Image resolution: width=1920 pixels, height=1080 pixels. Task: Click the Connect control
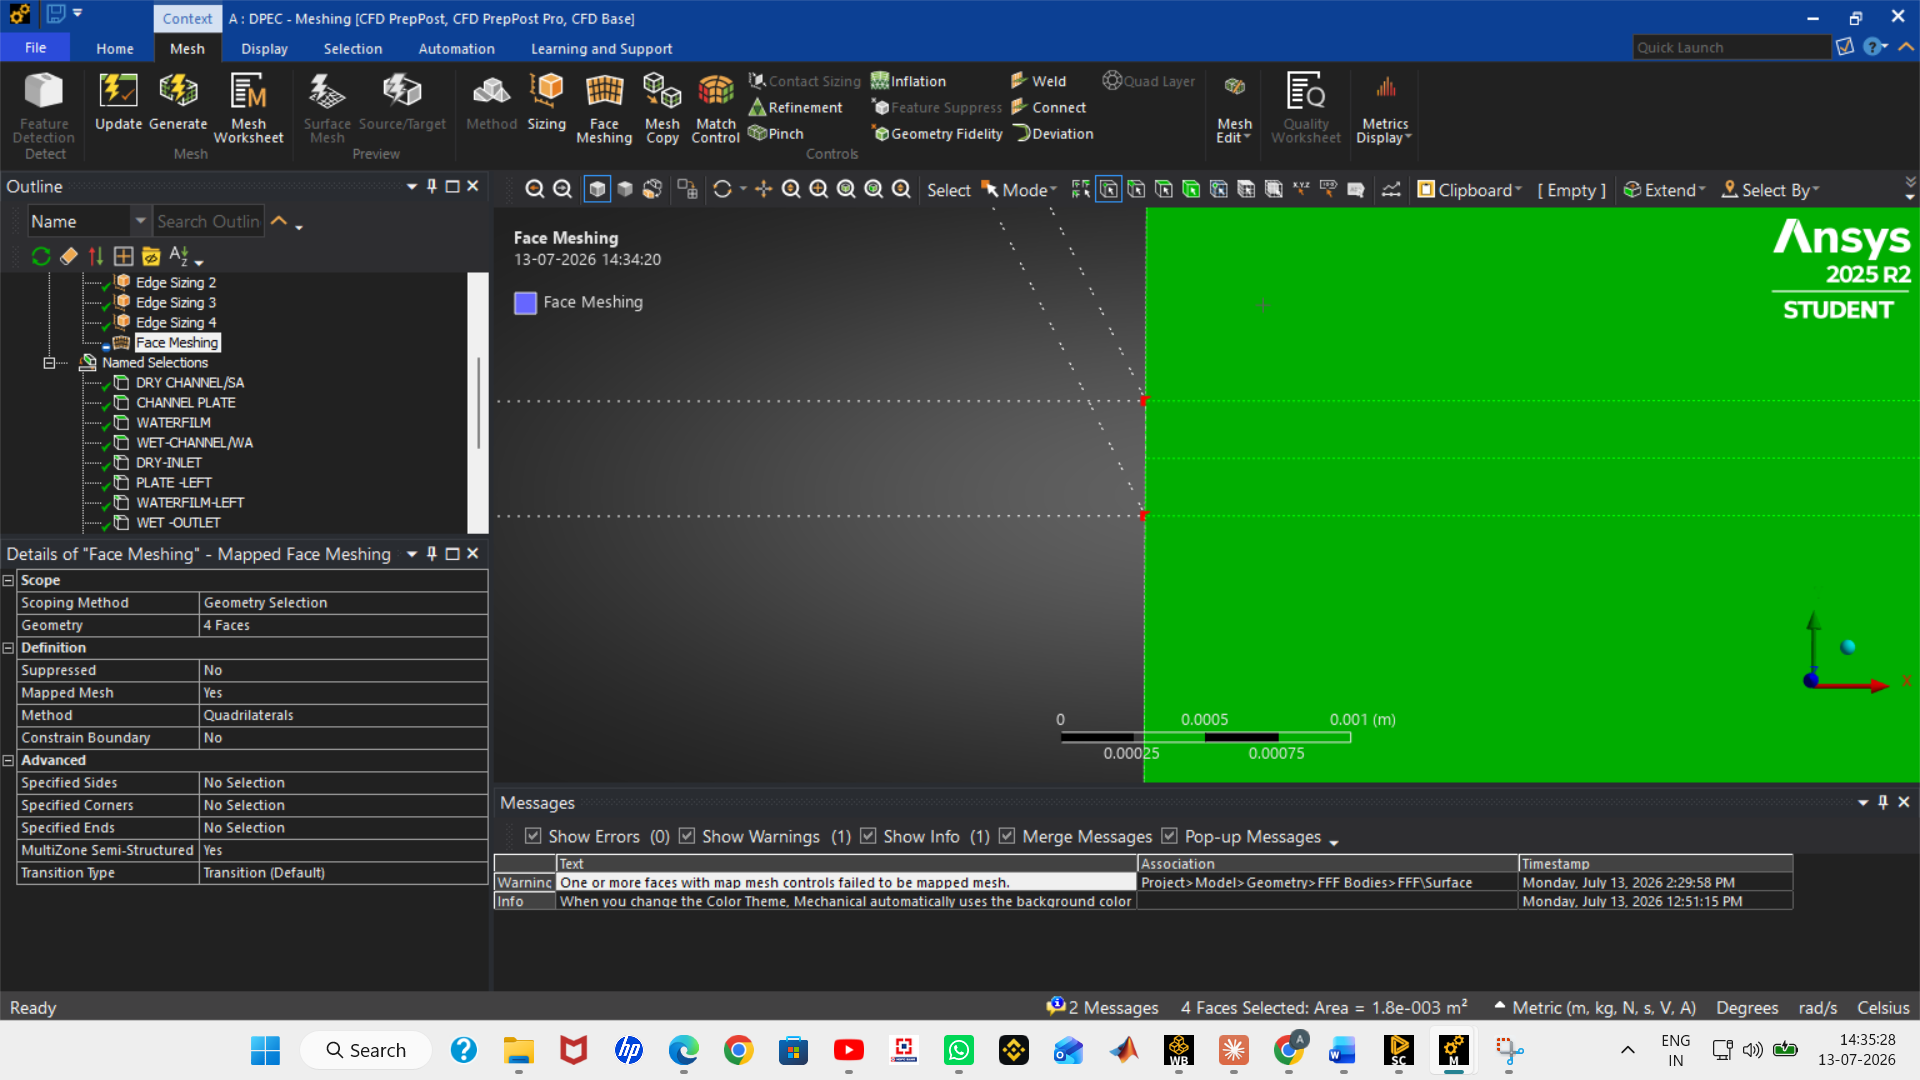[x=1048, y=107]
